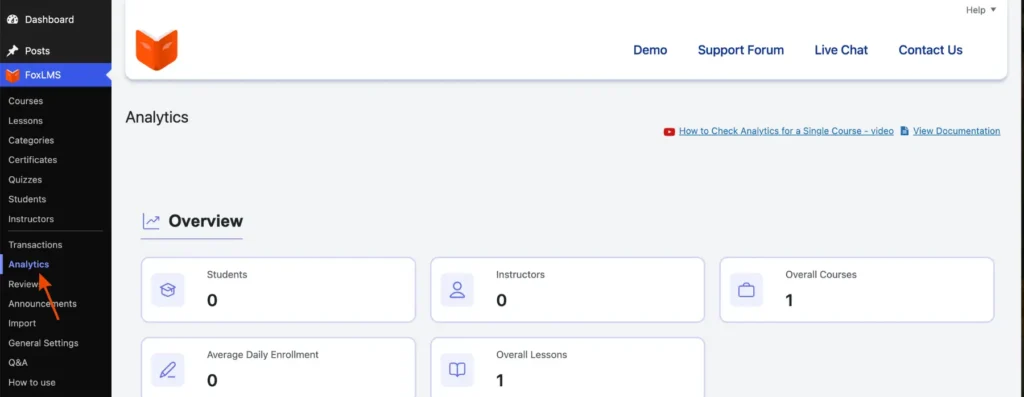Open the Instructors submenu item
Image resolution: width=1024 pixels, height=397 pixels.
(31, 219)
